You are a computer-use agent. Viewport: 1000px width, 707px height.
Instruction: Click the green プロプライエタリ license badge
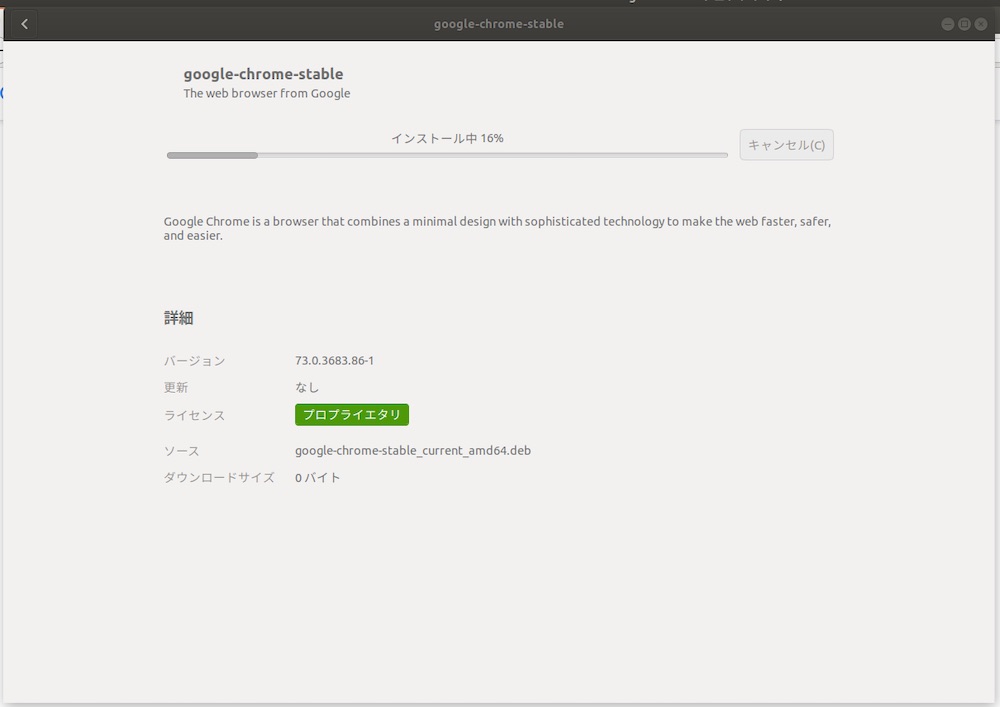[x=351, y=414]
